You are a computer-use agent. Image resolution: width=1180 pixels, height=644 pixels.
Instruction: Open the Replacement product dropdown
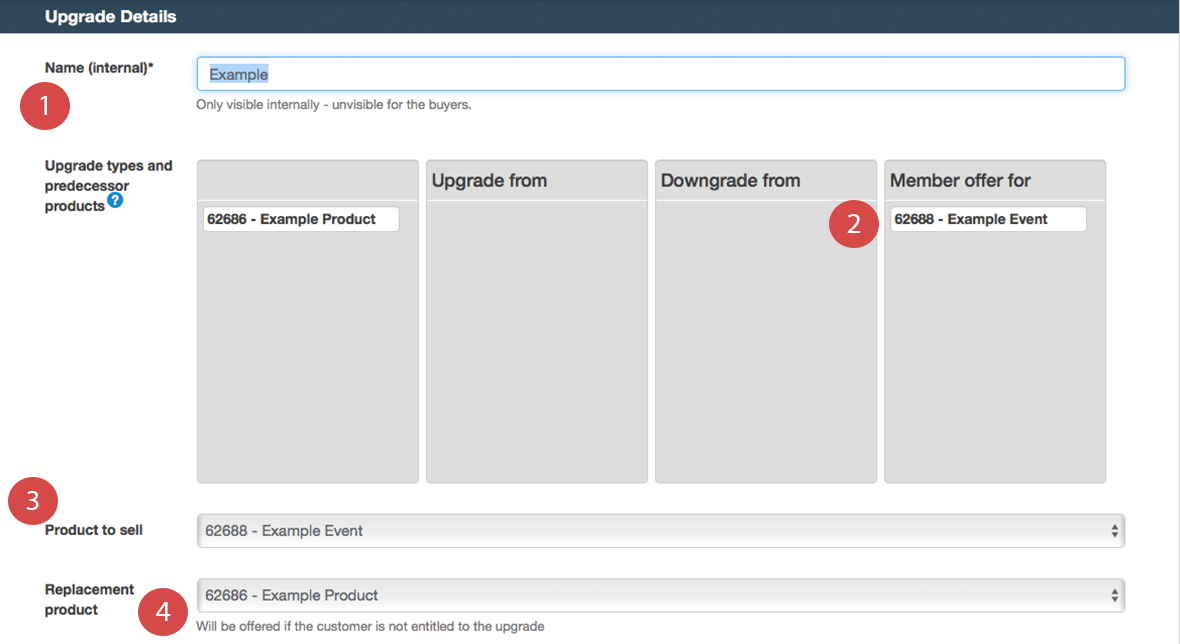660,595
